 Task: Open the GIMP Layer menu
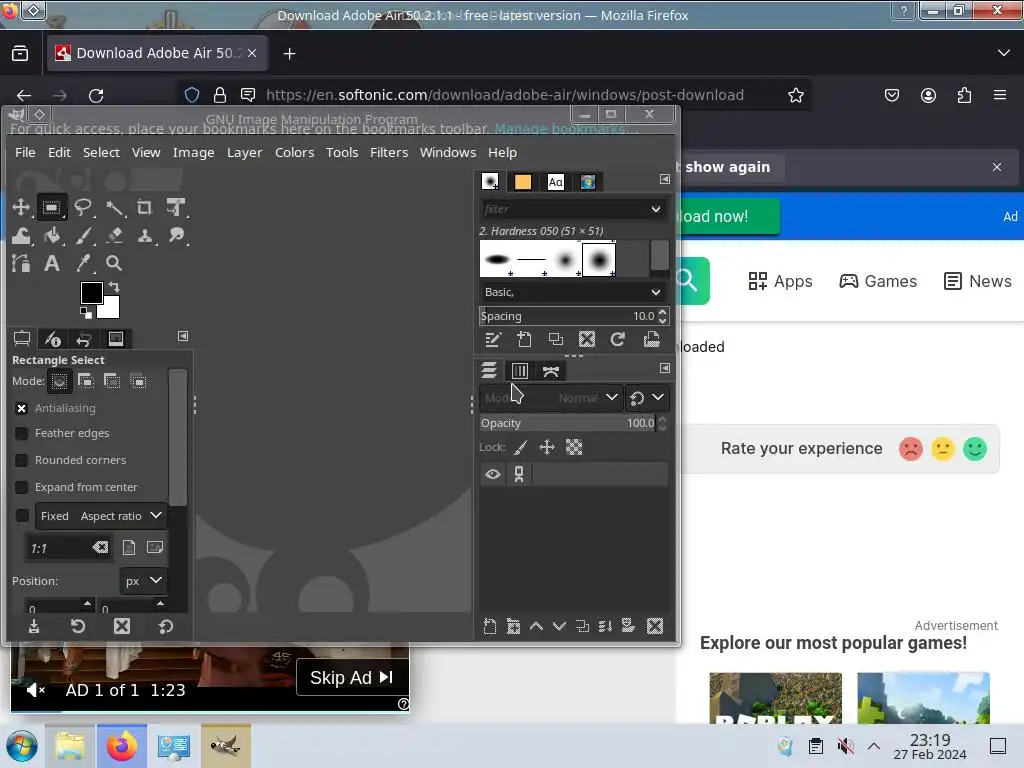point(244,152)
